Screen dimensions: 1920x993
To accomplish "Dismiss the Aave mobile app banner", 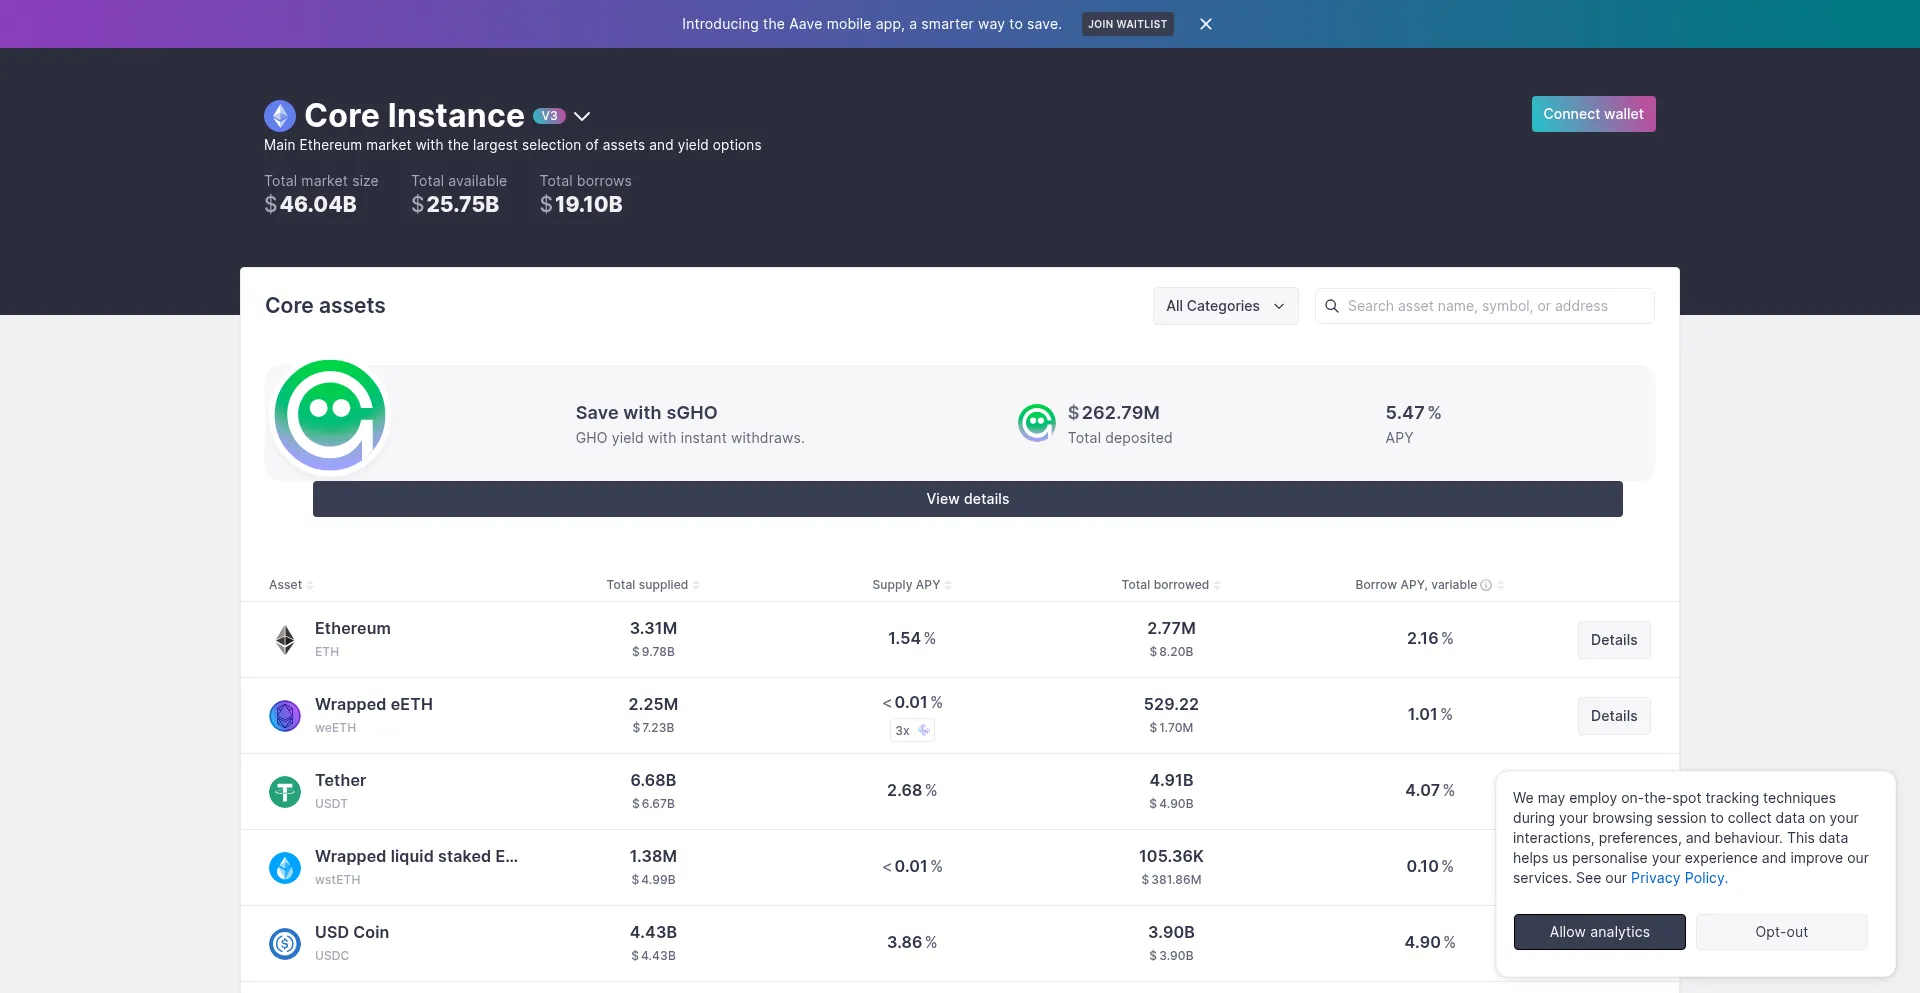I will click(1206, 24).
